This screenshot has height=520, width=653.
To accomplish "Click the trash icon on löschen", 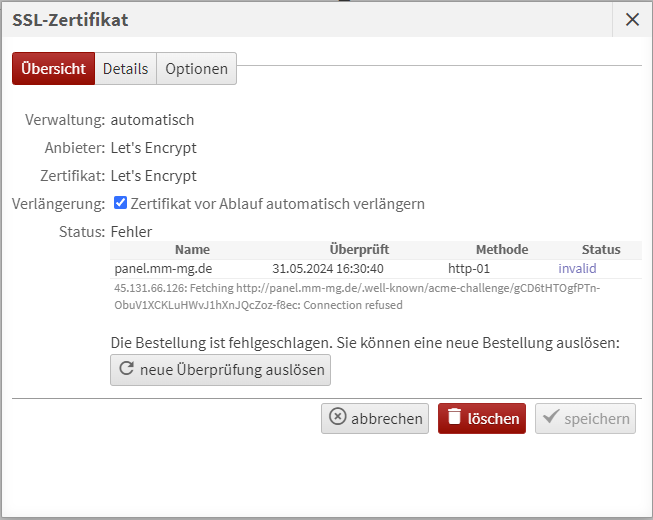I will click(454, 418).
